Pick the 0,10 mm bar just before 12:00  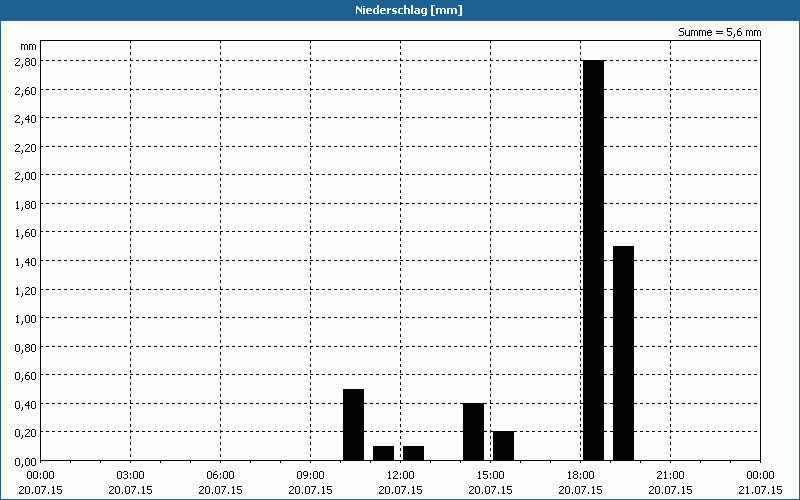(x=384, y=453)
